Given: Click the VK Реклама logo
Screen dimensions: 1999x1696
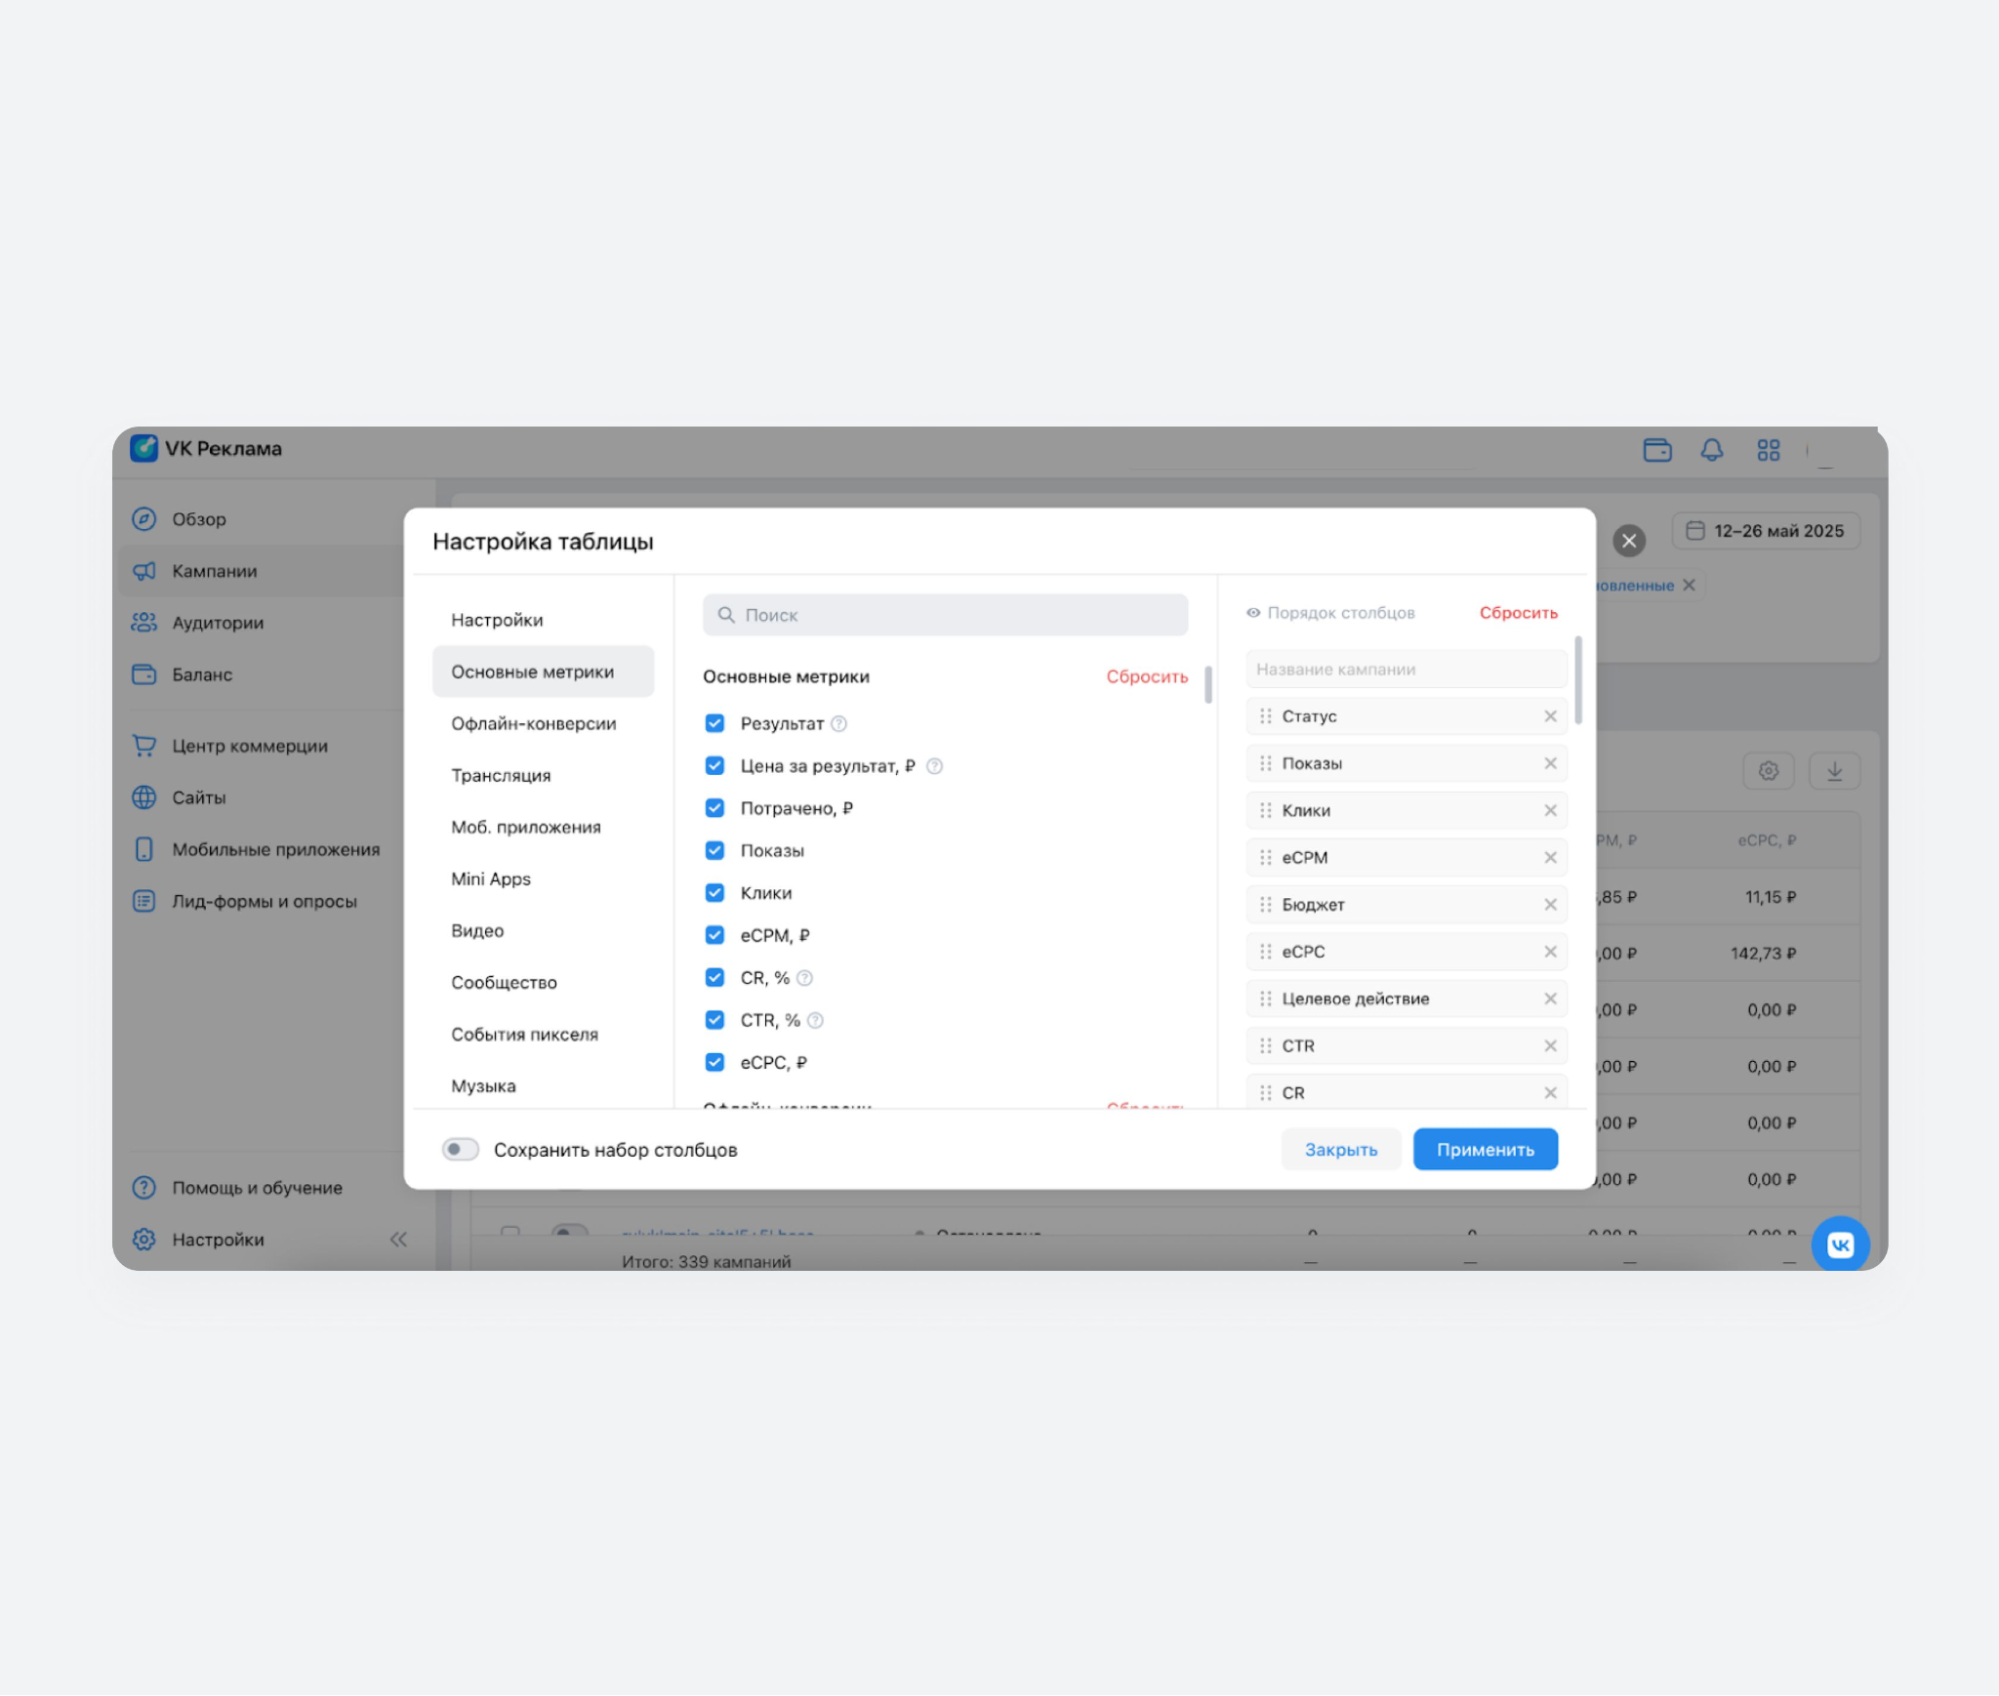Looking at the screenshot, I should point(207,448).
